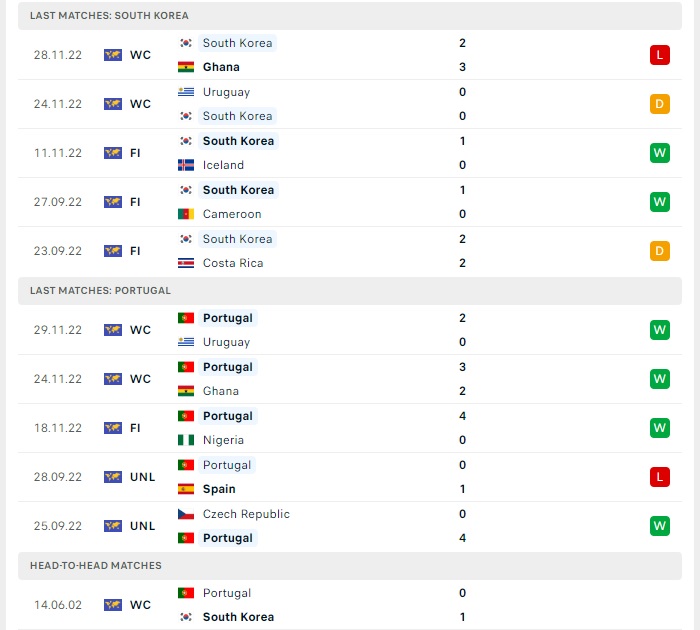Screen dimensions: 700x630
Task: Select the Portugal team name in Uruguay match
Action: 228,318
